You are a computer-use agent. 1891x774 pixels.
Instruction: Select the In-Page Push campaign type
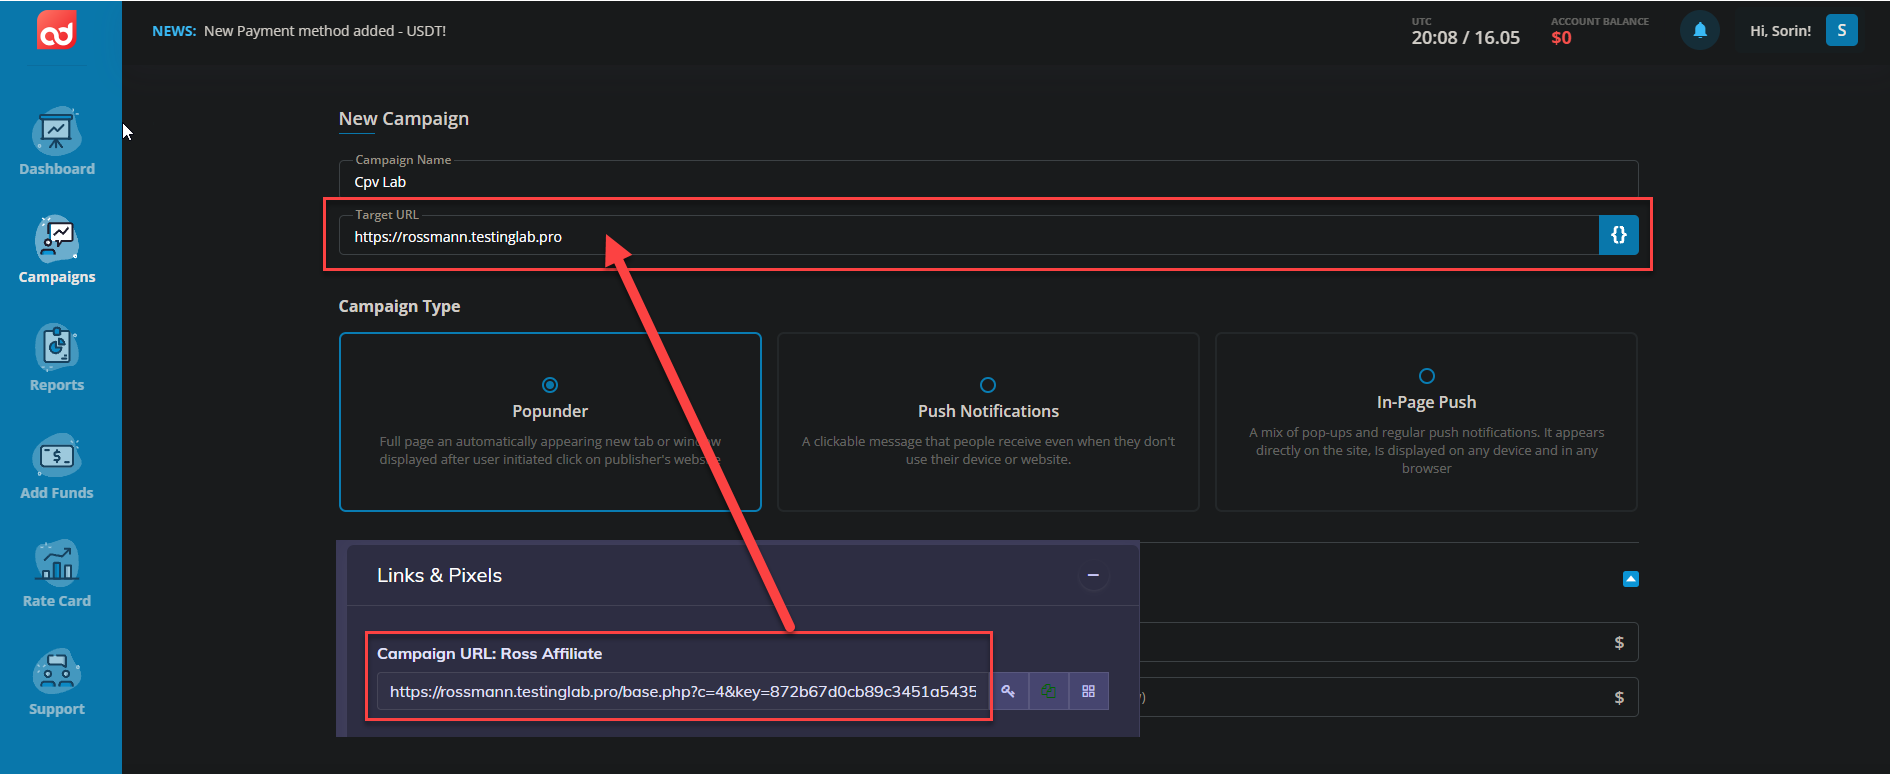pyautogui.click(x=1426, y=376)
